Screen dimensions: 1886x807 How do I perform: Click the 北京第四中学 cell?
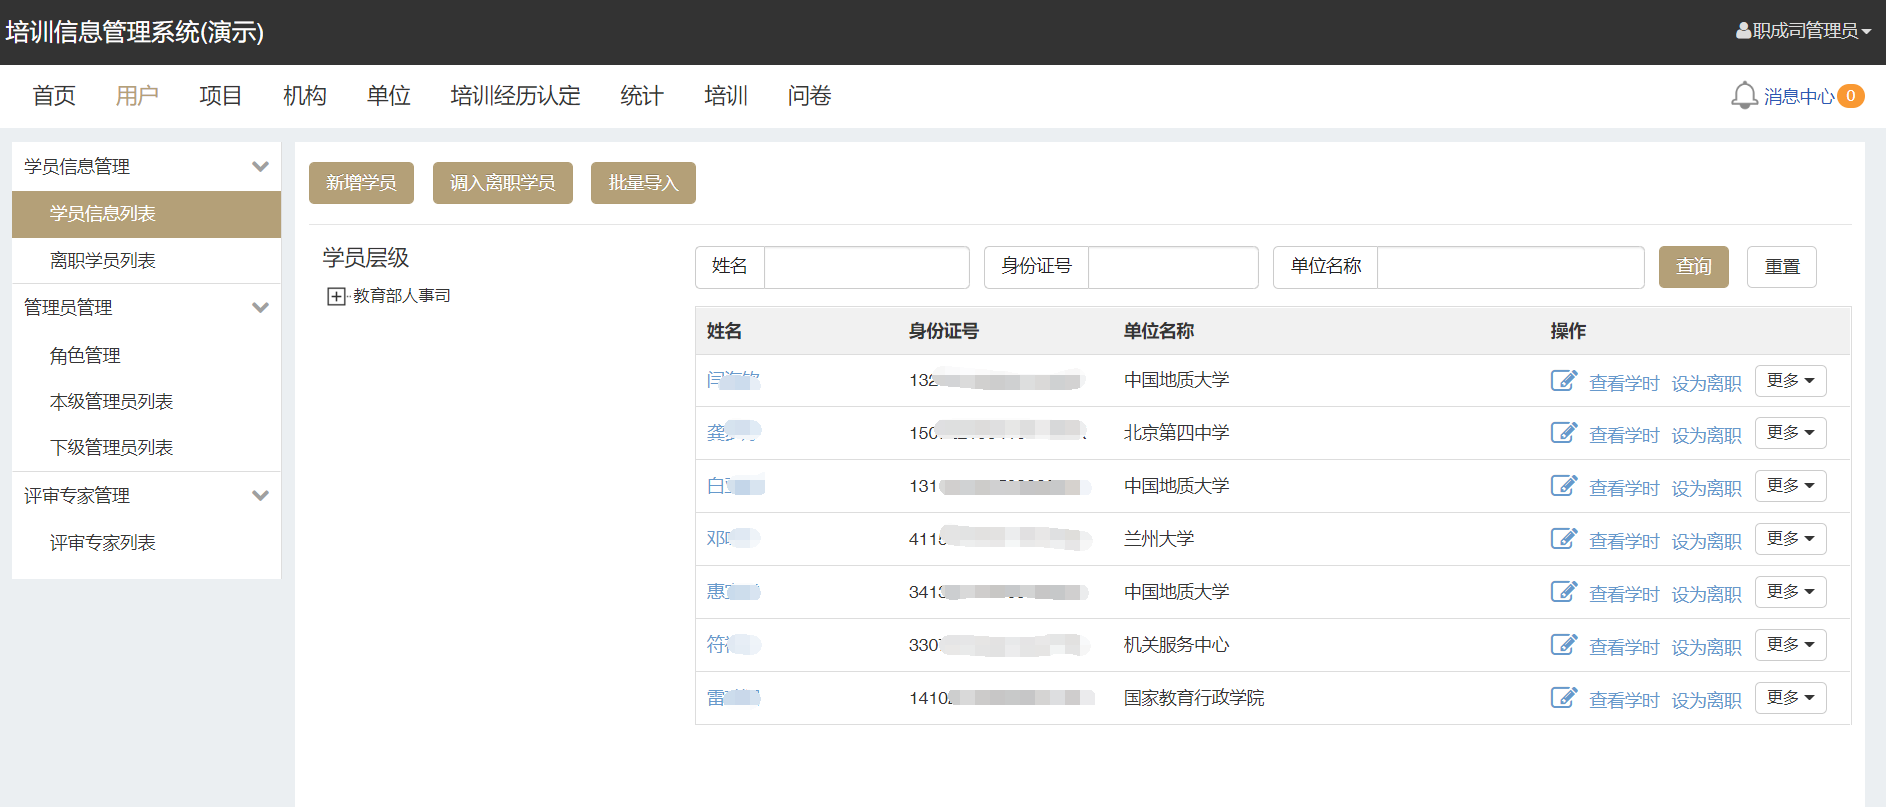click(1177, 433)
